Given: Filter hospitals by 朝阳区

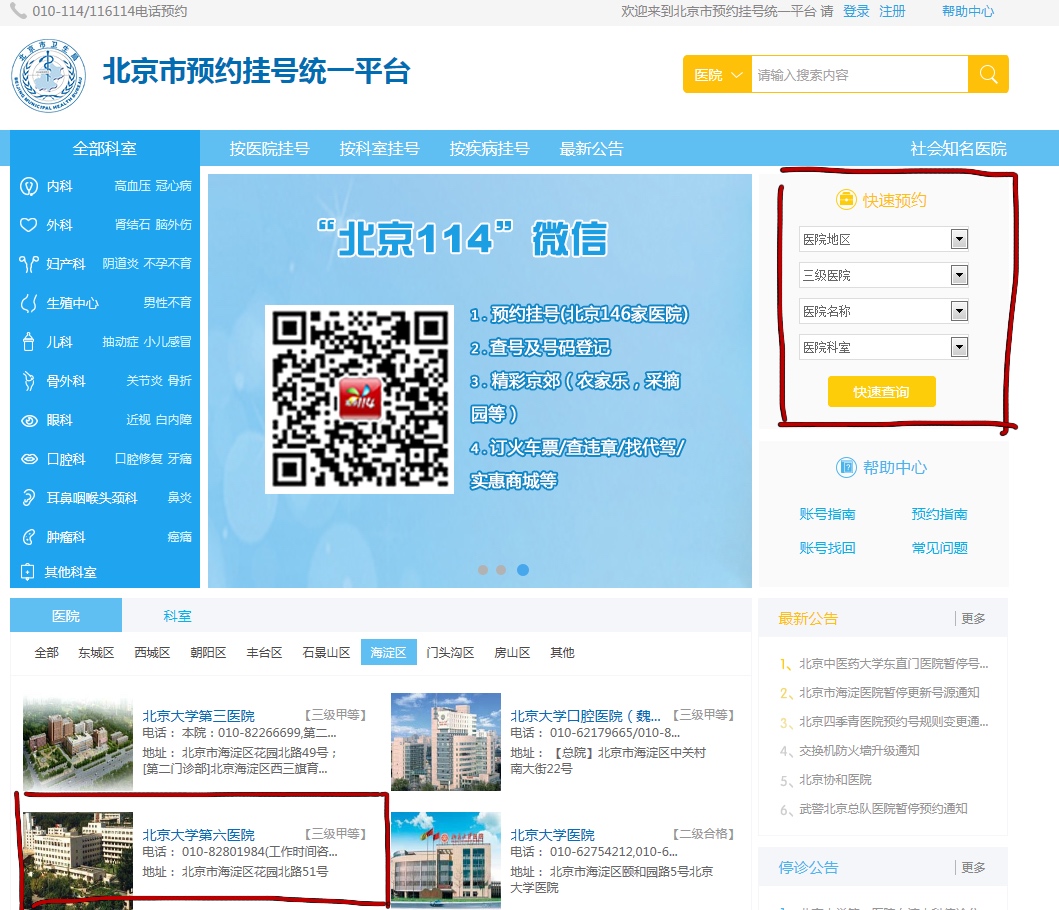Looking at the screenshot, I should [208, 653].
